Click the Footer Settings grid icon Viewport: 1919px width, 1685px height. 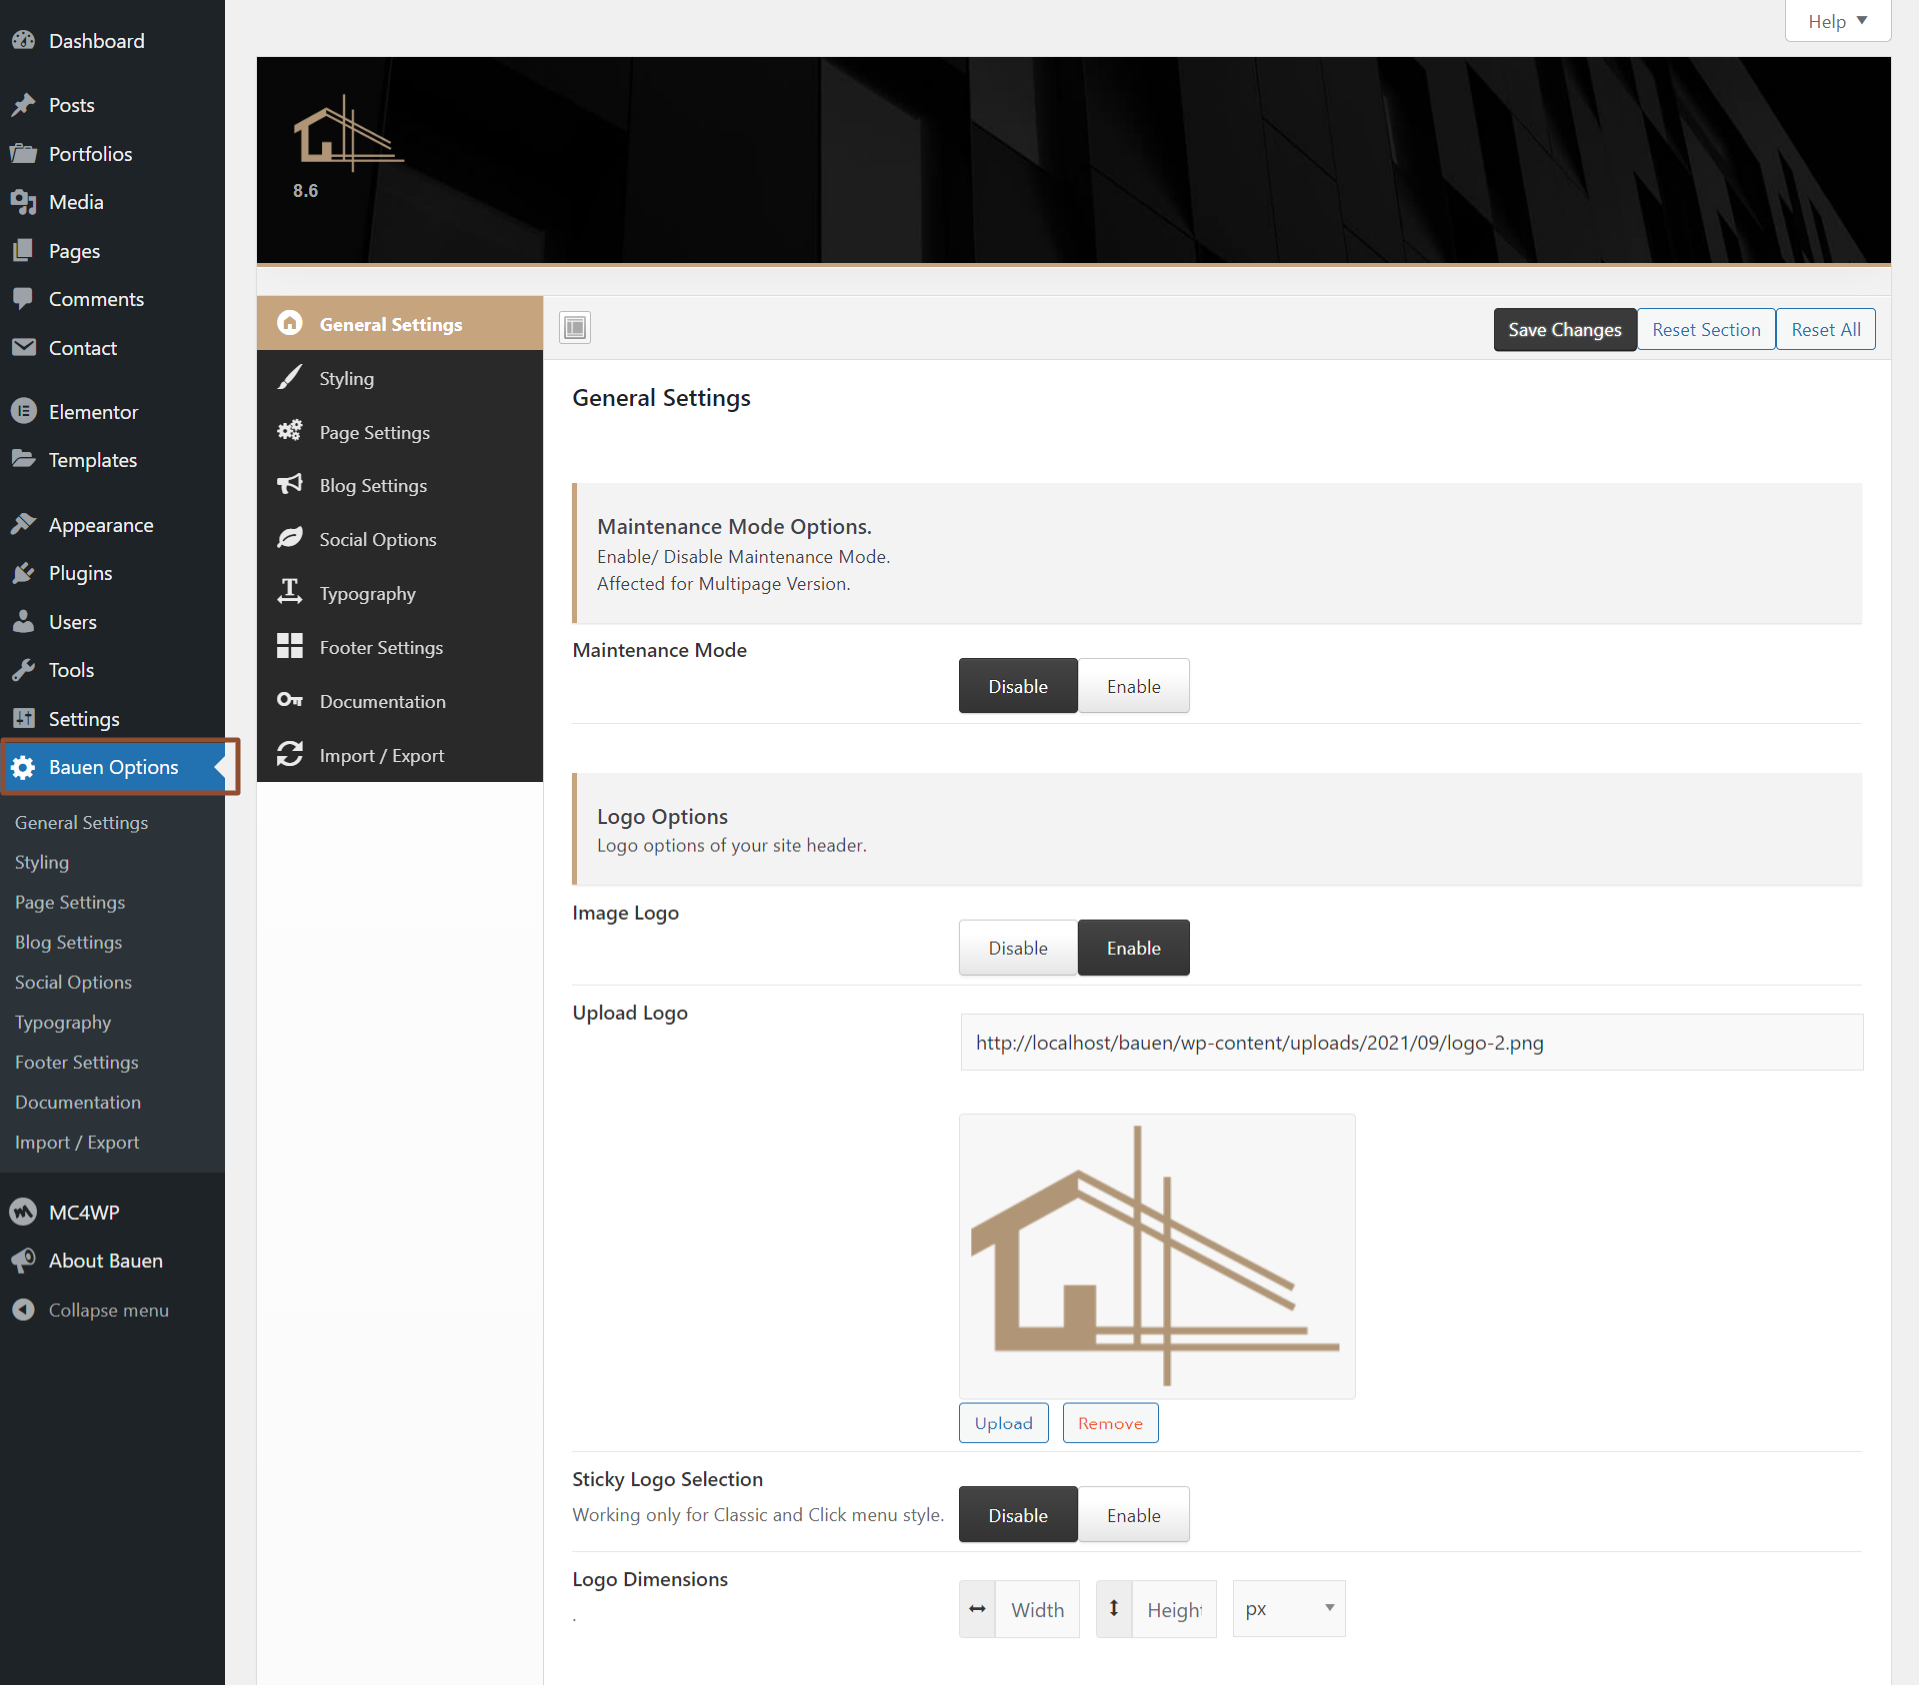[x=290, y=646]
